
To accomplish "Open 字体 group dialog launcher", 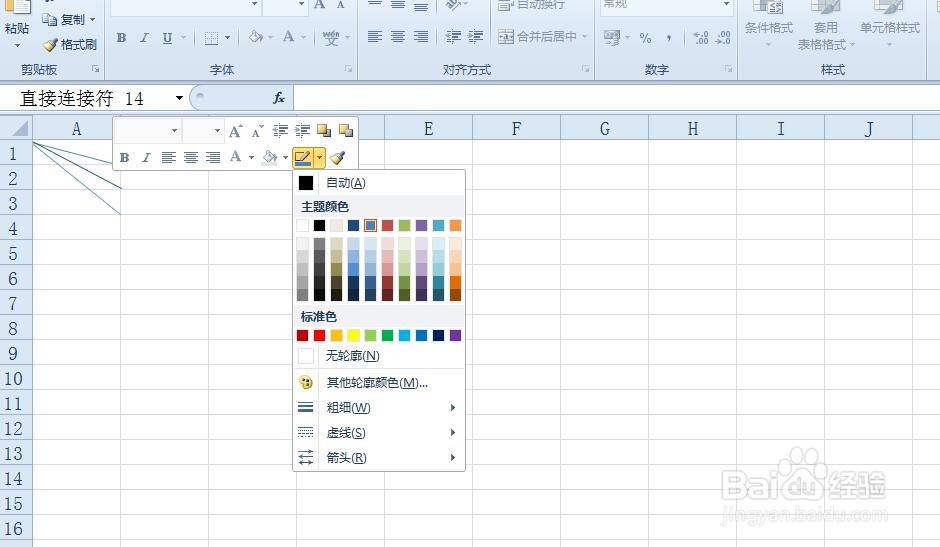I will 348,70.
